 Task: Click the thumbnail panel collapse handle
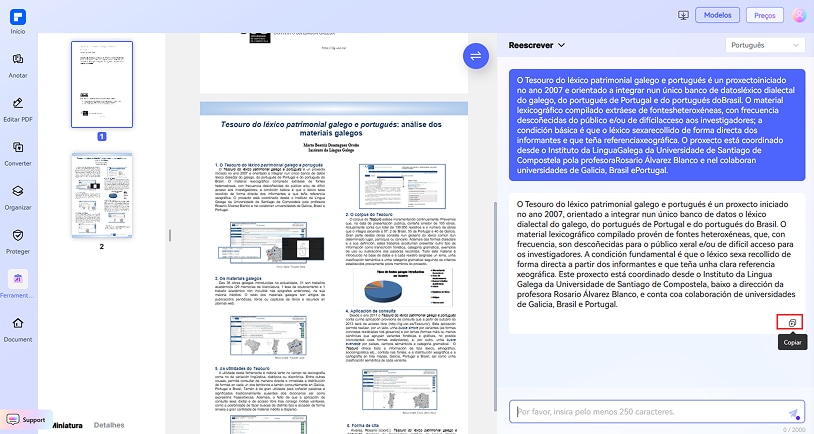coord(170,235)
